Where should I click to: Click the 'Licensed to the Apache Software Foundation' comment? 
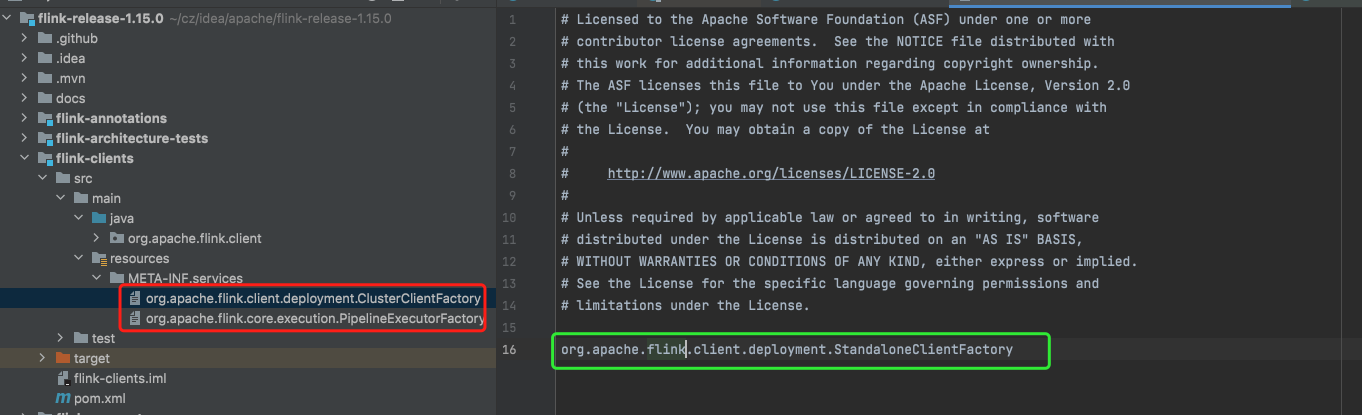pyautogui.click(x=825, y=20)
